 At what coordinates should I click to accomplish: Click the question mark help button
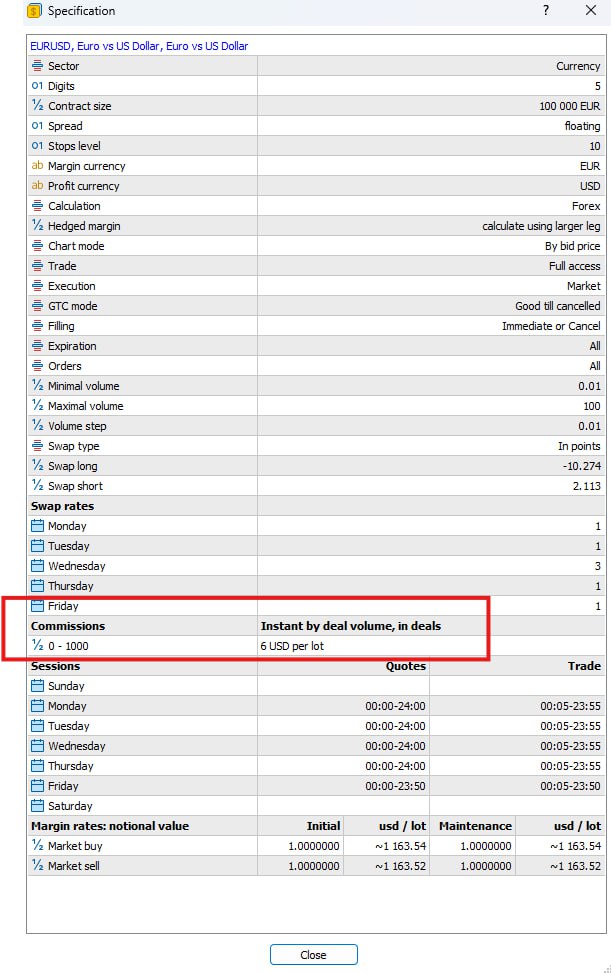[x=546, y=11]
